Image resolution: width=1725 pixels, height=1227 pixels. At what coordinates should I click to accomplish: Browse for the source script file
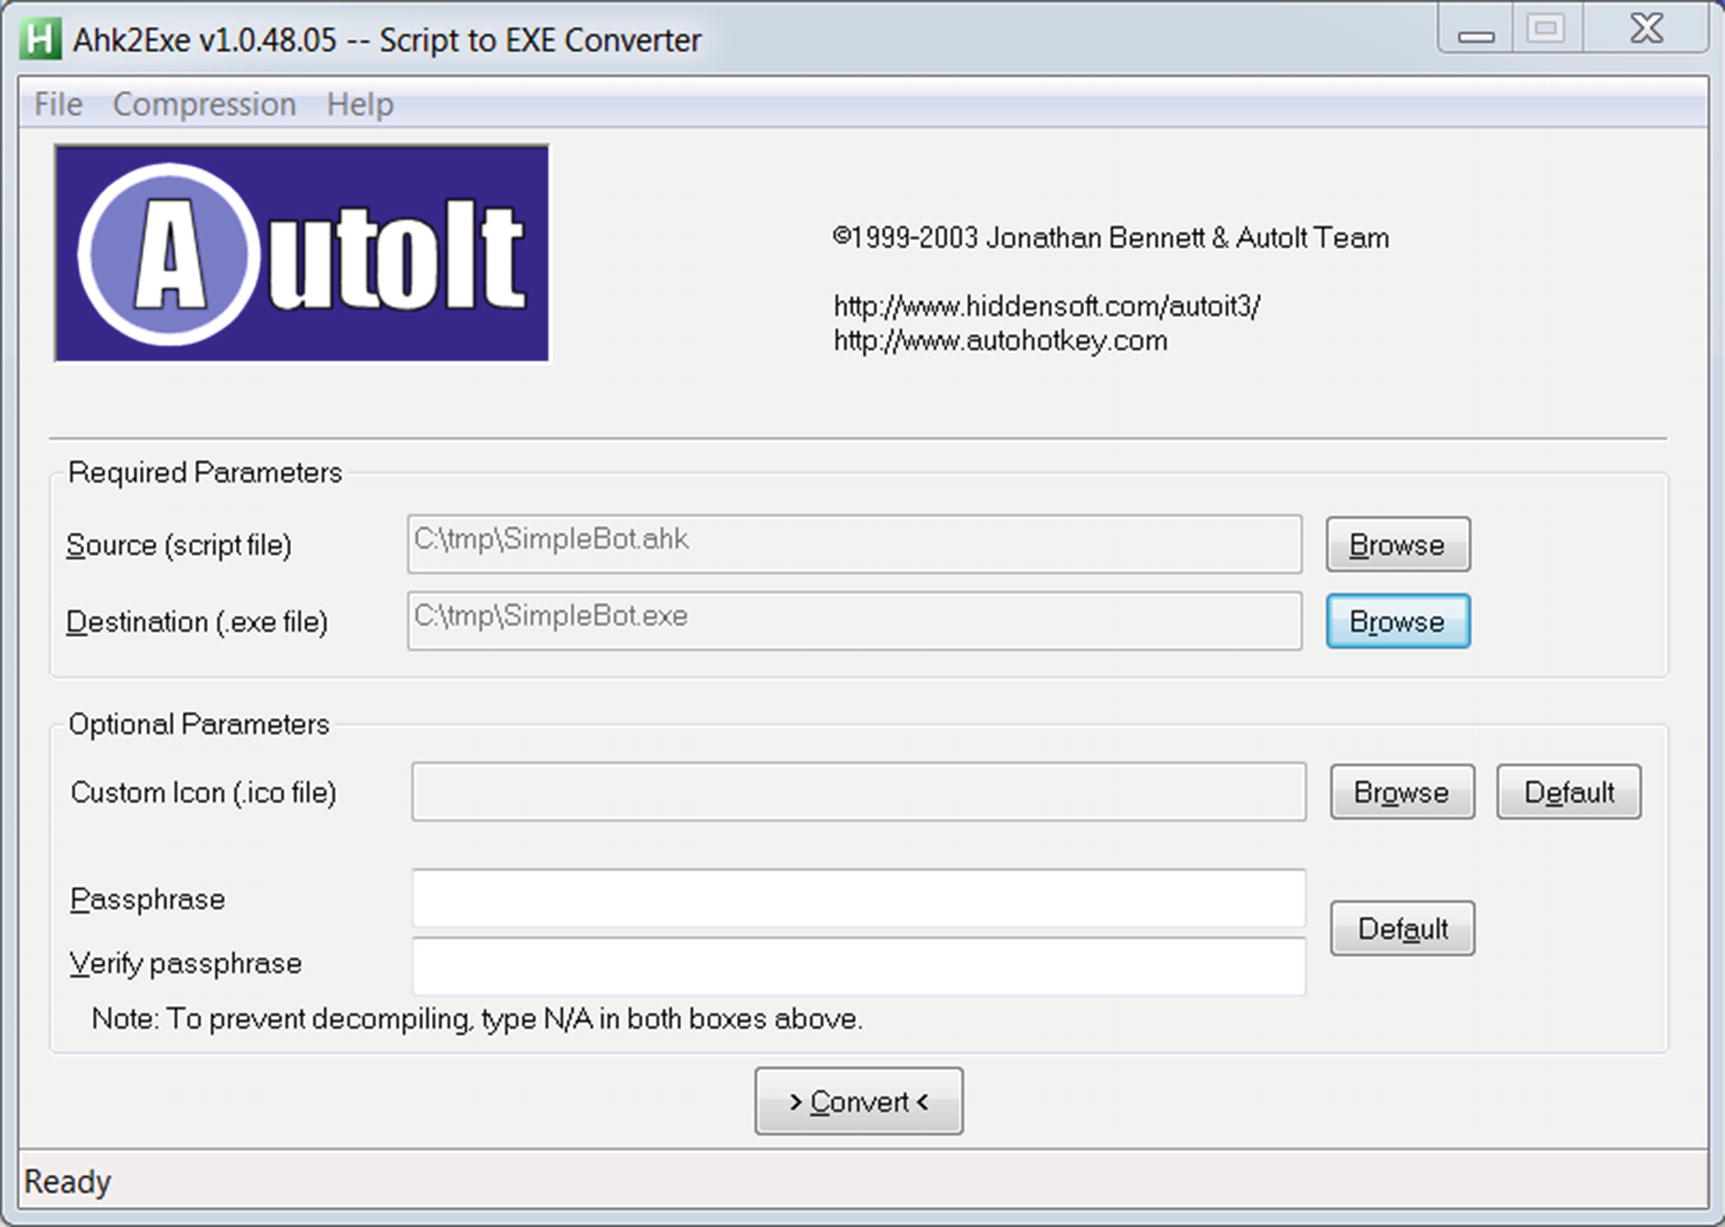click(x=1398, y=545)
